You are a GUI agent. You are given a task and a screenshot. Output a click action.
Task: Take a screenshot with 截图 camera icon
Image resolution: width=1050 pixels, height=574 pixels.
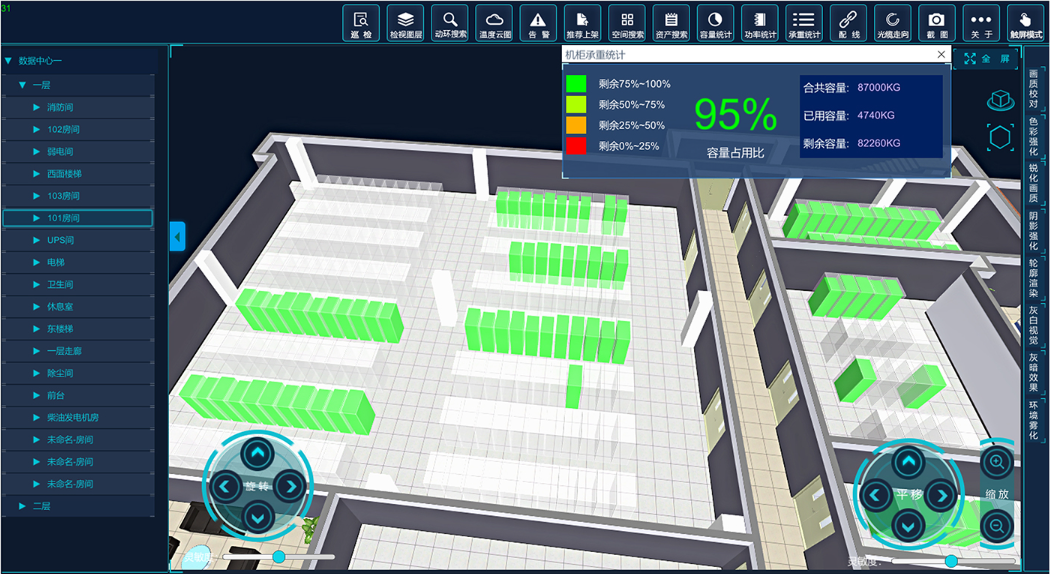click(936, 23)
